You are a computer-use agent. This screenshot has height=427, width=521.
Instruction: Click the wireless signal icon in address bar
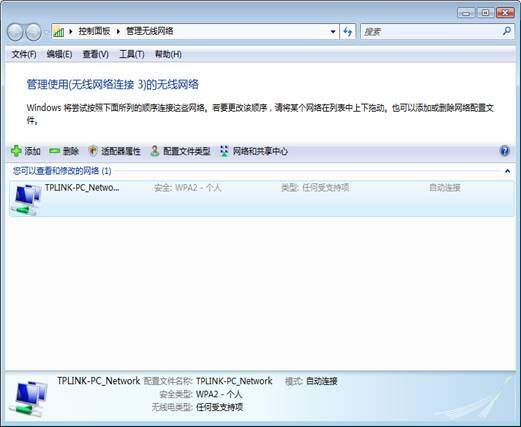pos(59,32)
